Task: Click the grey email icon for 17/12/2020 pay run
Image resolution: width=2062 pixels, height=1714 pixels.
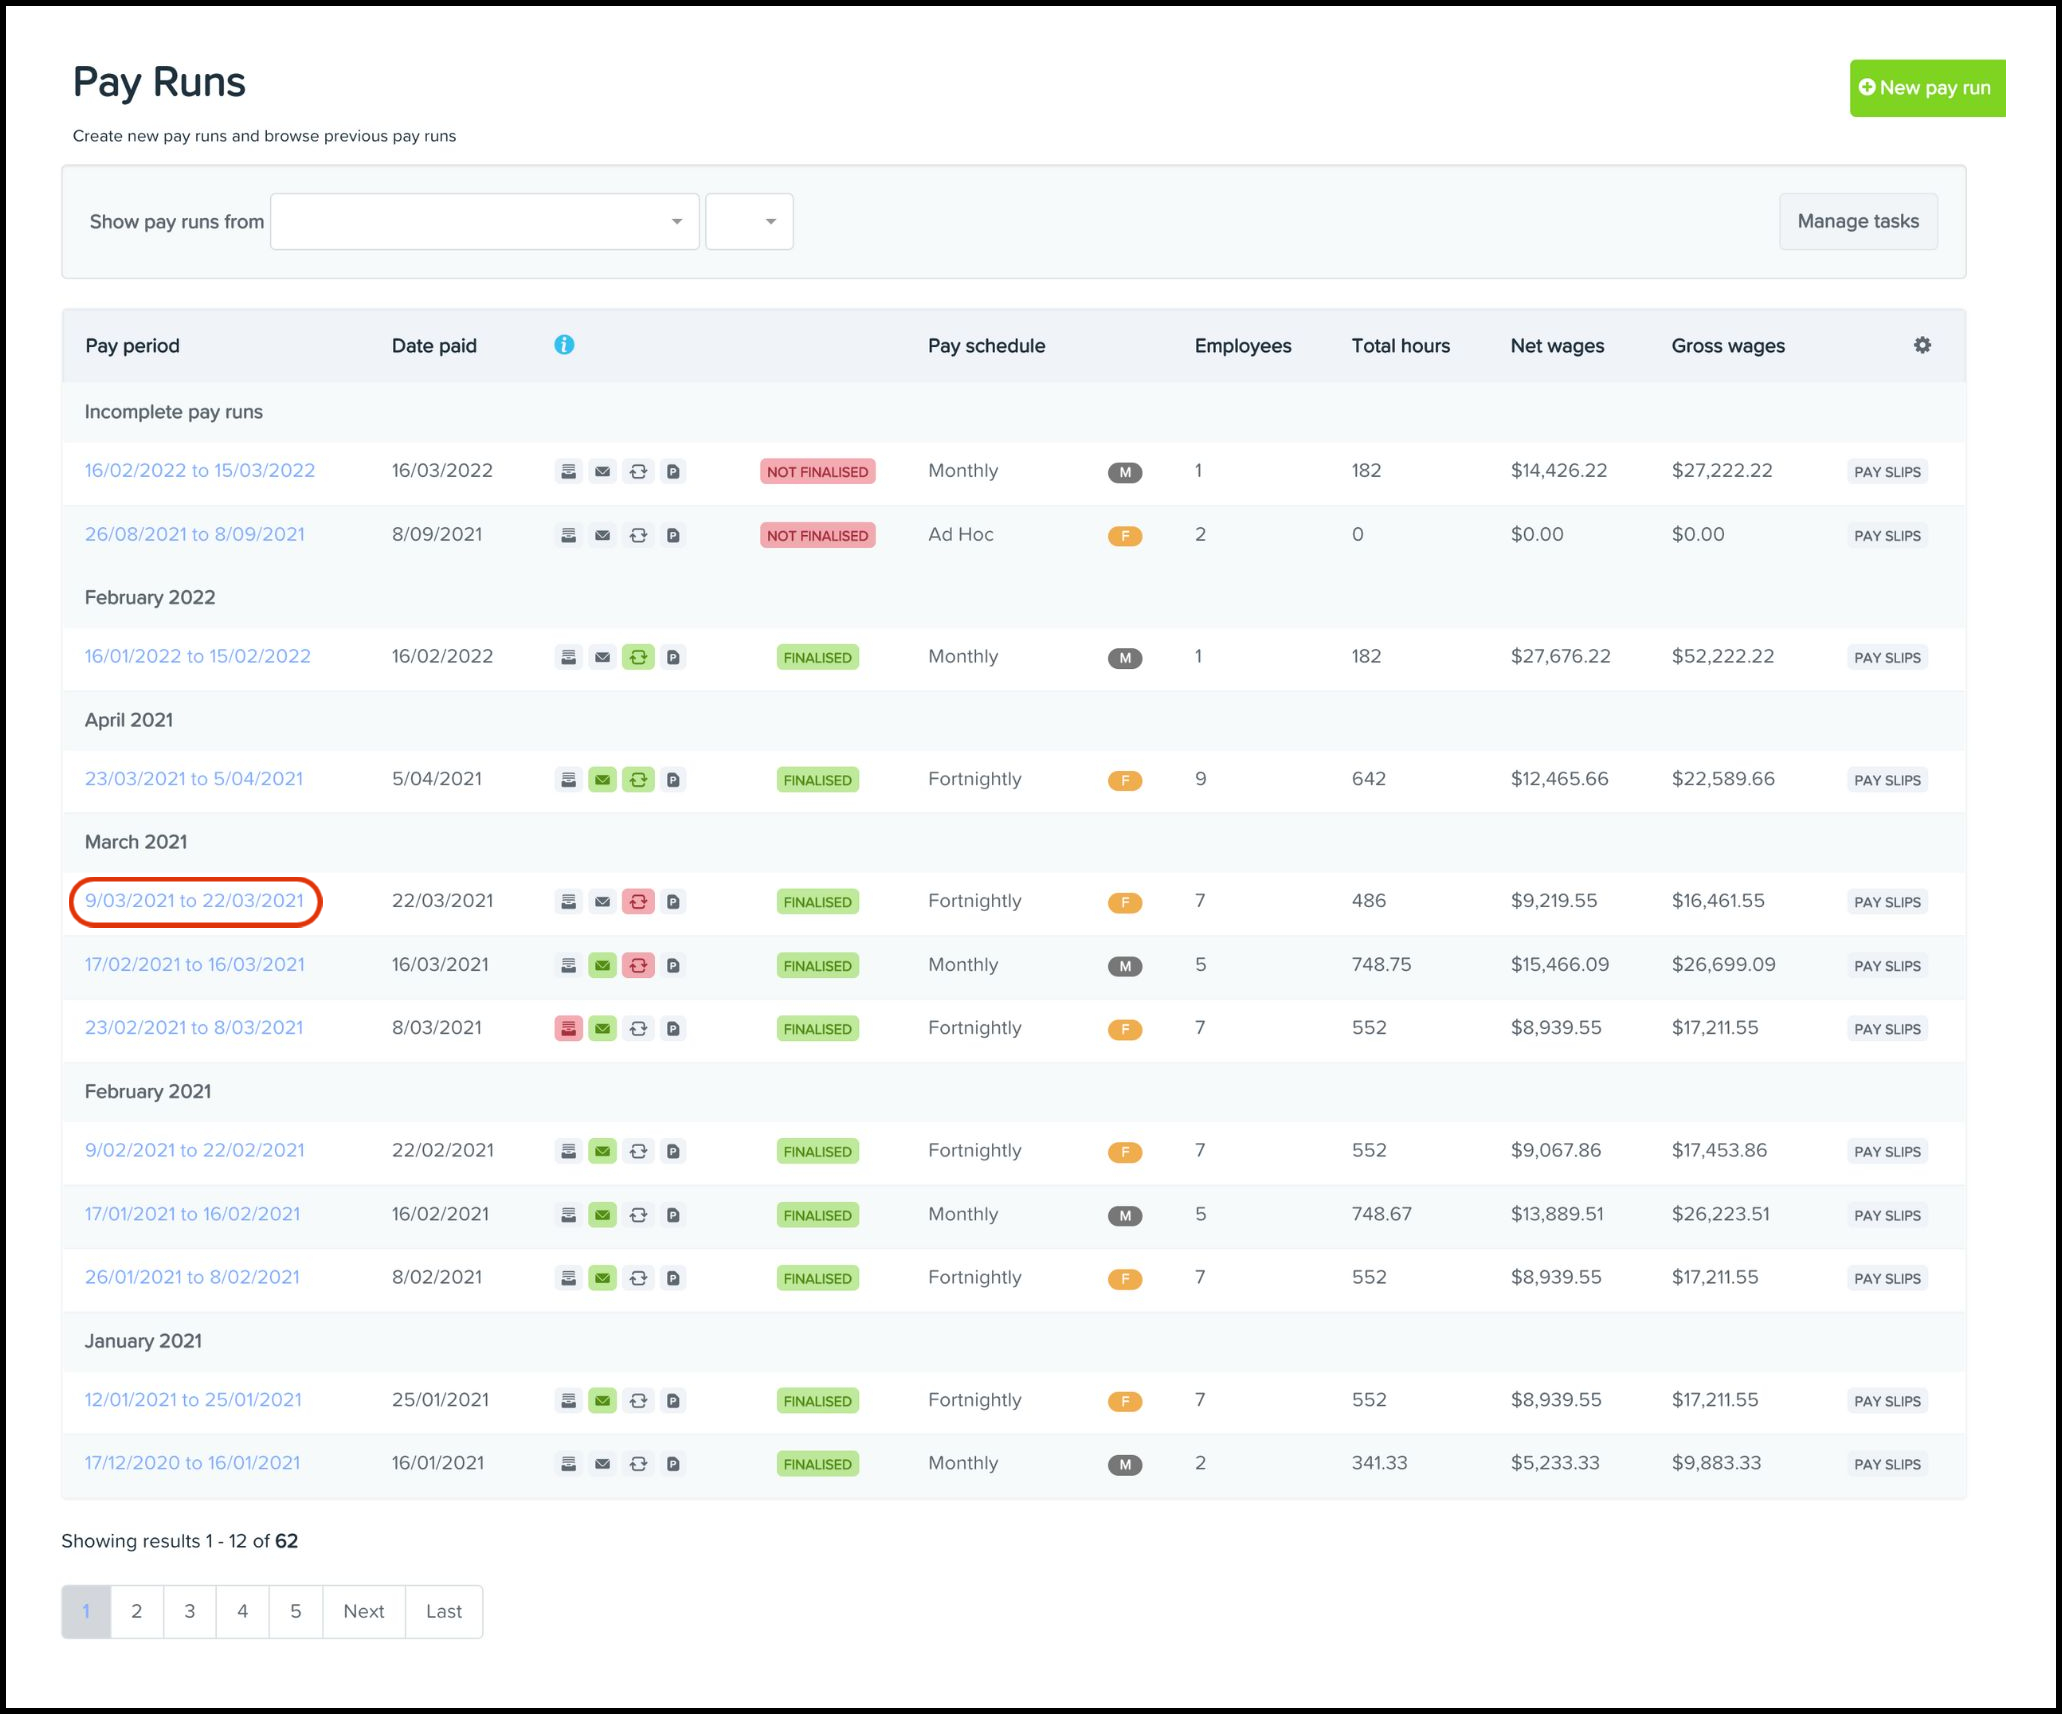Action: click(x=602, y=1464)
